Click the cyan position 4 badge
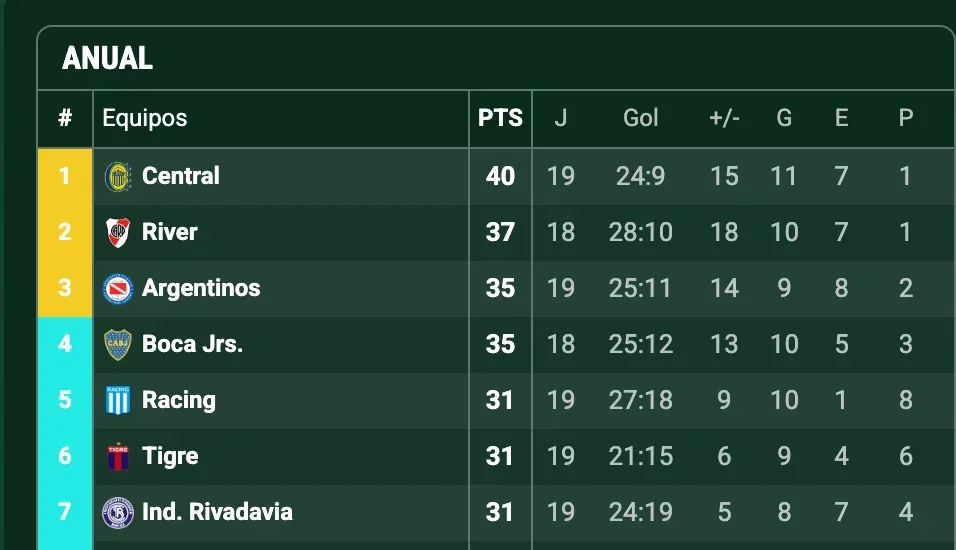Image resolution: width=956 pixels, height=550 pixels. click(x=65, y=344)
